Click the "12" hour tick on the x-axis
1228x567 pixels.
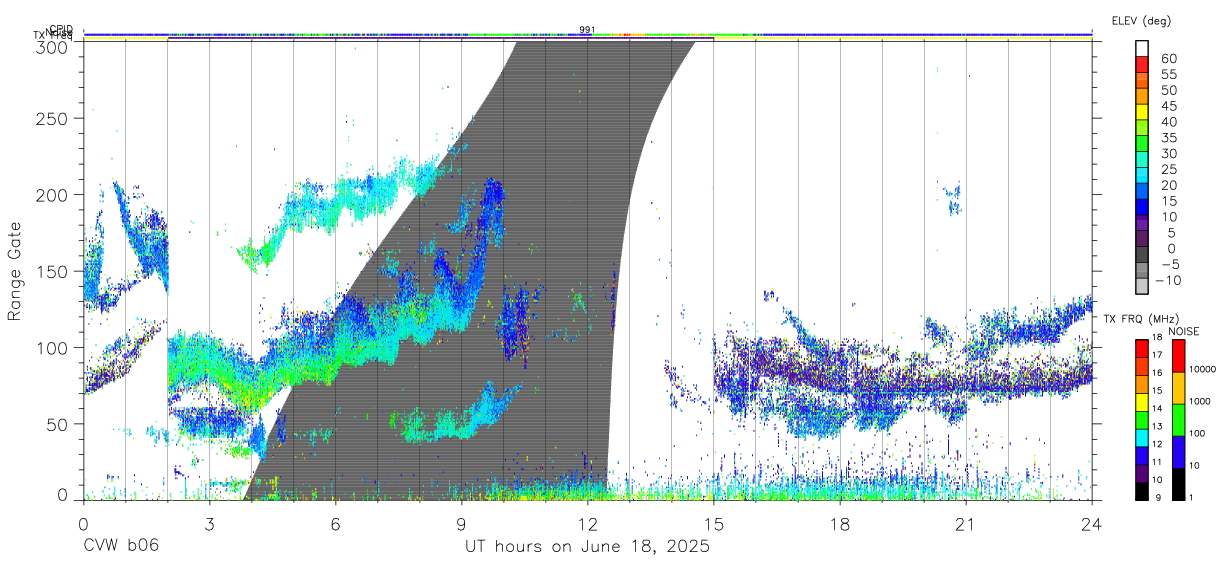[588, 522]
